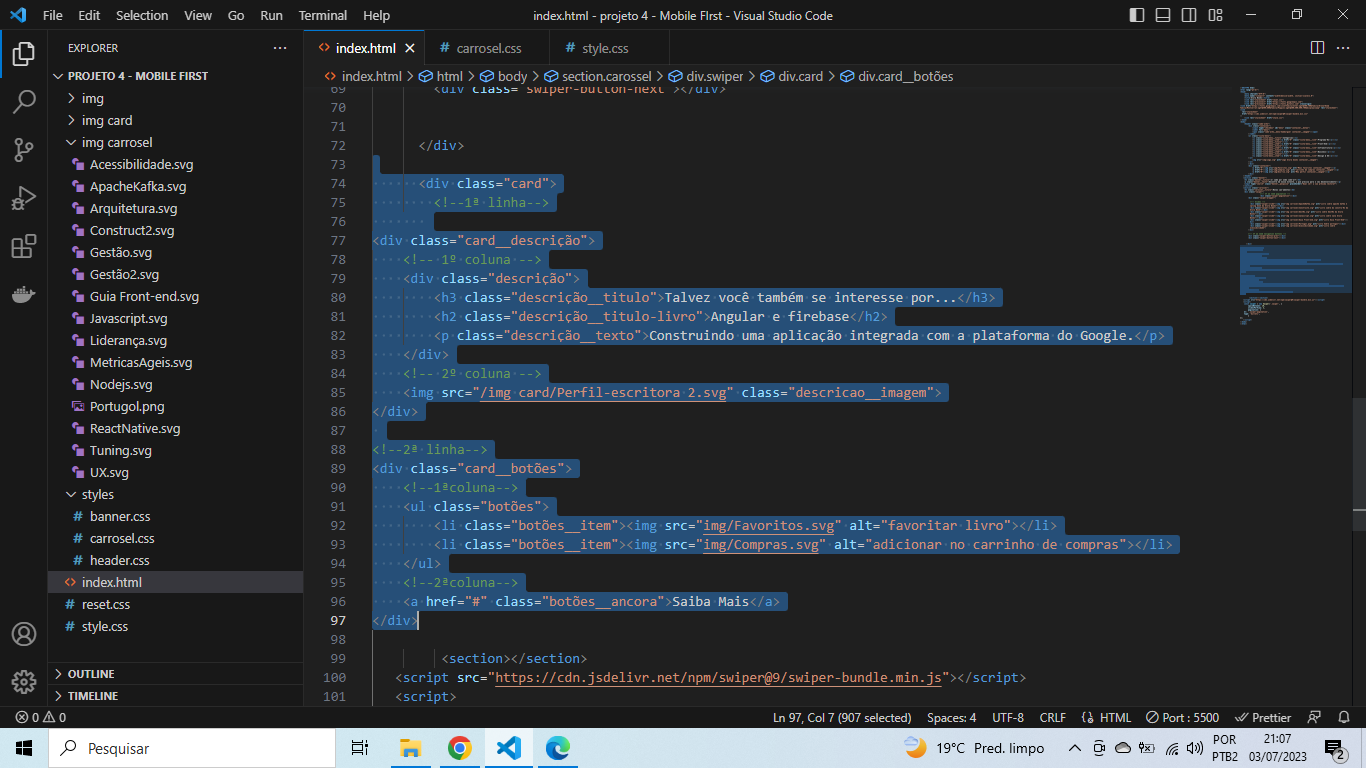
Task: Click Ln 97, Col 7 position indicator
Action: [x=842, y=717]
